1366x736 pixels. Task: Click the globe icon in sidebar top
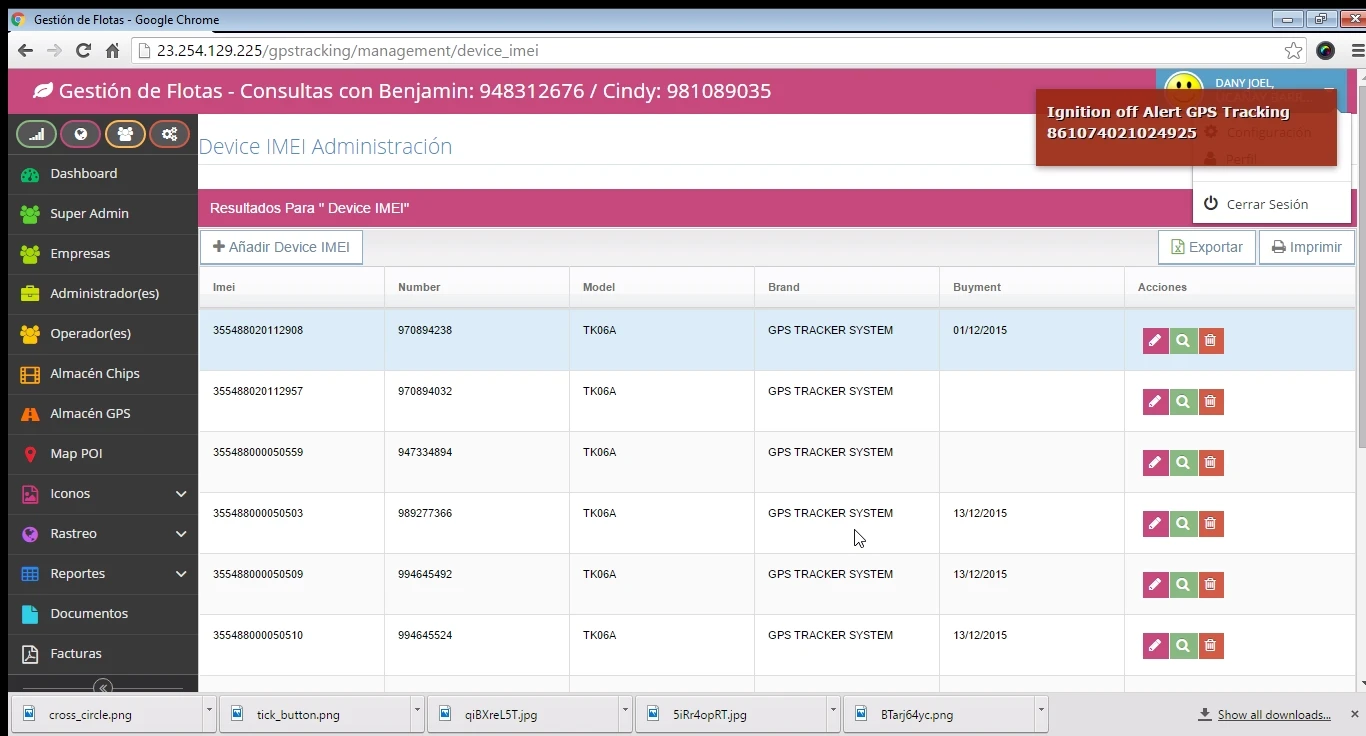(x=81, y=134)
